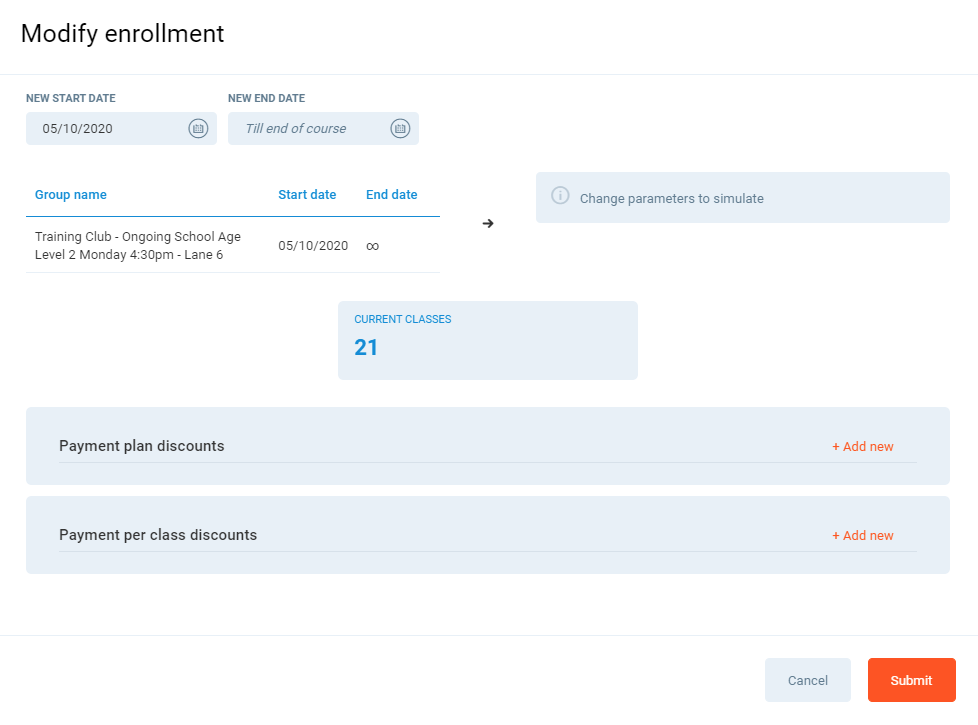The image size is (978, 725).
Task: Click the info icon in the simulate notice
Action: (560, 196)
